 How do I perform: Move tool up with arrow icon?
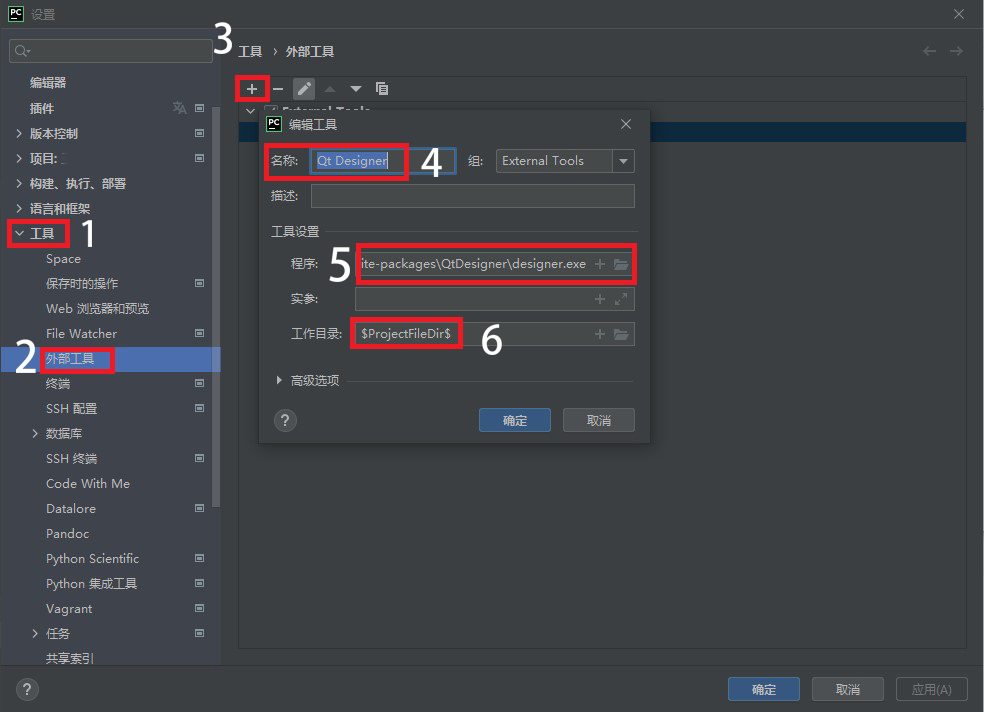[x=330, y=89]
